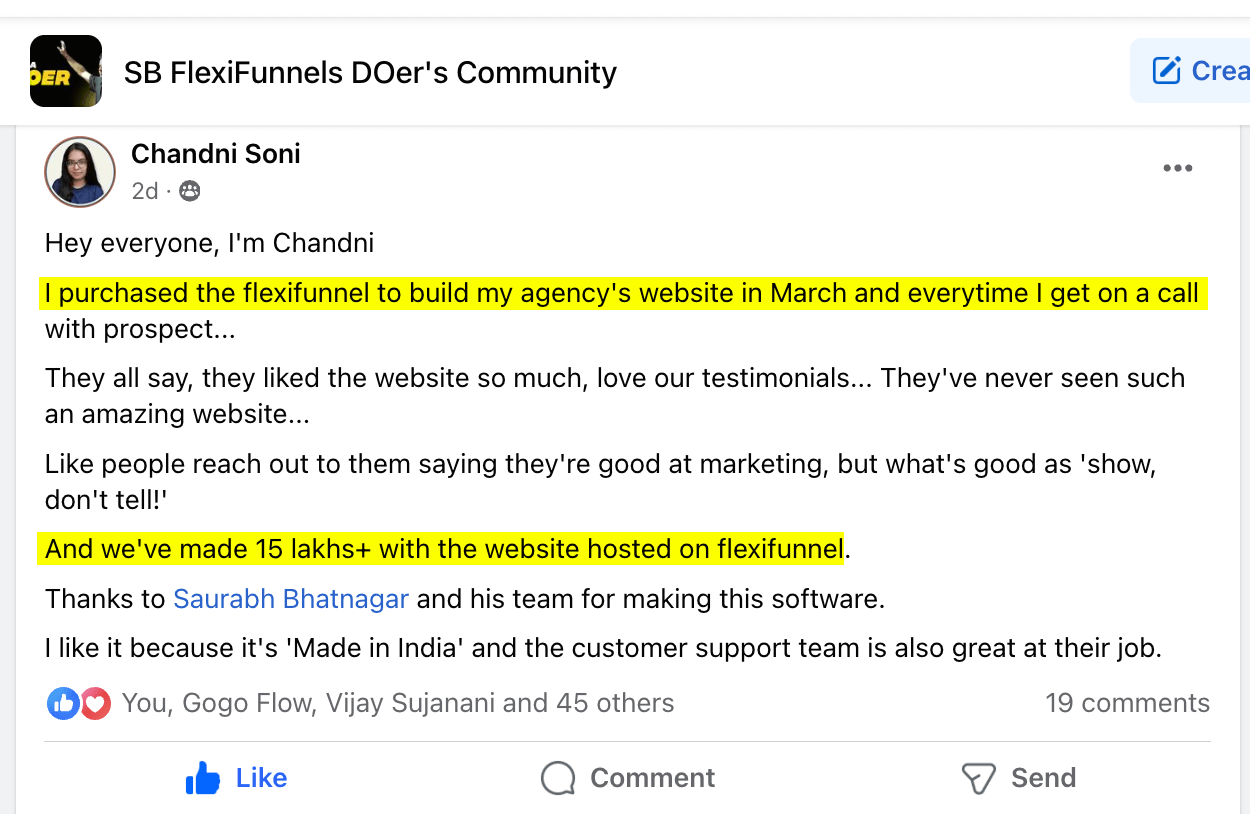
Task: Click the pencil icon on Create button
Action: click(1166, 71)
